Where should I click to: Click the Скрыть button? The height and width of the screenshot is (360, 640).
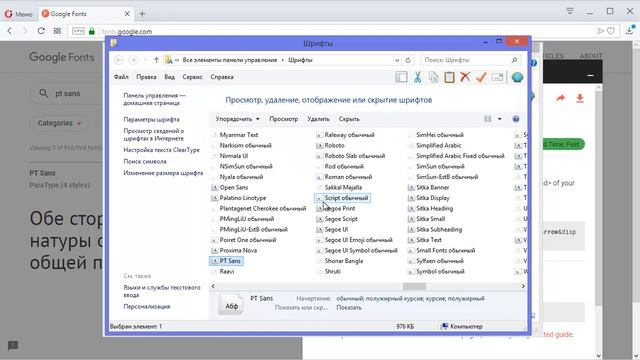349,119
